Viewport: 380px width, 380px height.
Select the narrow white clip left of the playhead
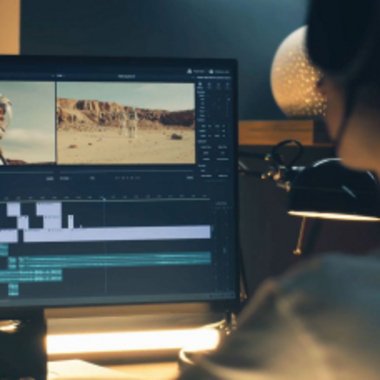[x=71, y=222]
